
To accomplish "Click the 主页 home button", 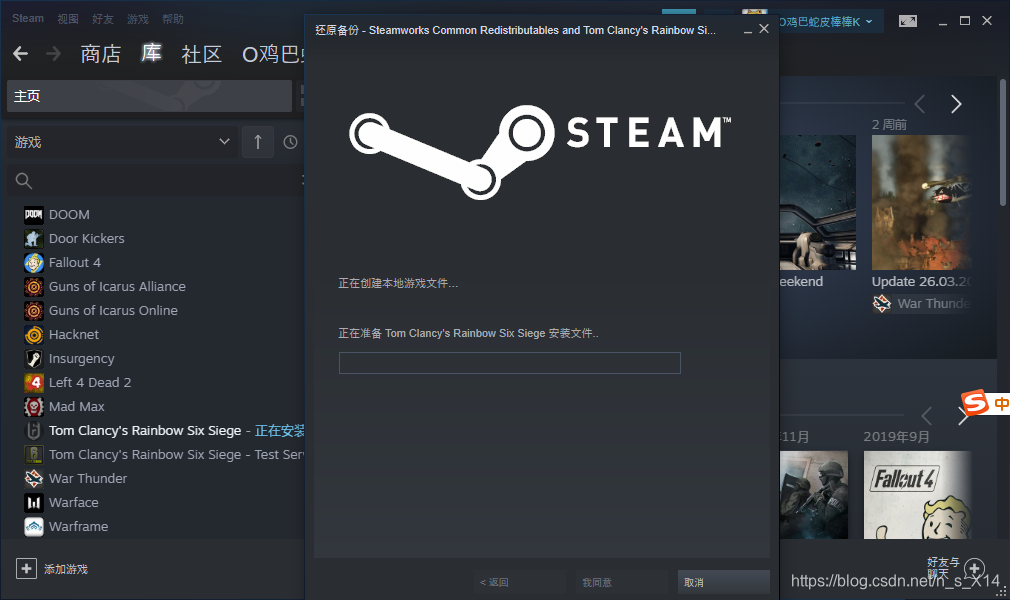I will point(149,96).
